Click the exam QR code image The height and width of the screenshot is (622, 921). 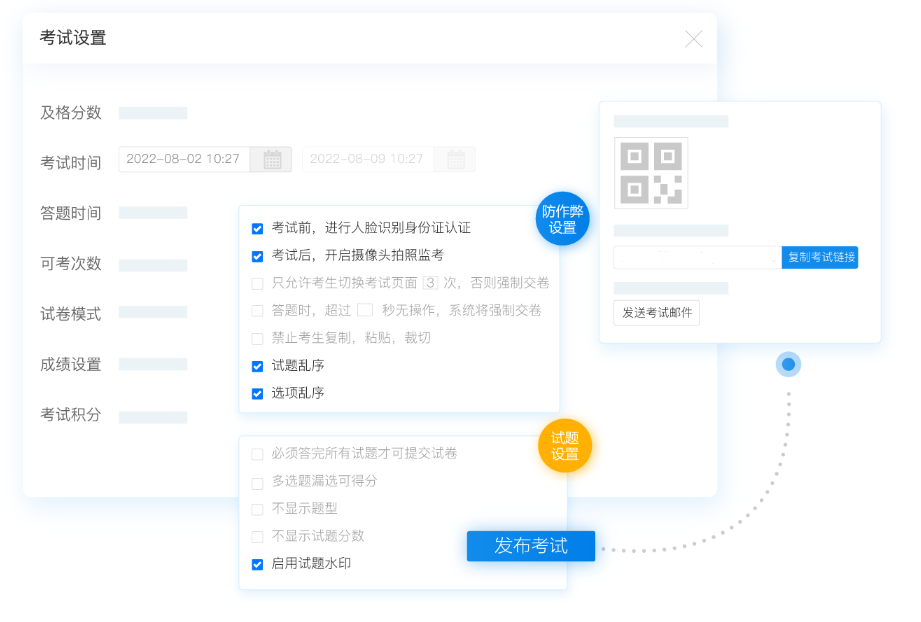point(651,173)
